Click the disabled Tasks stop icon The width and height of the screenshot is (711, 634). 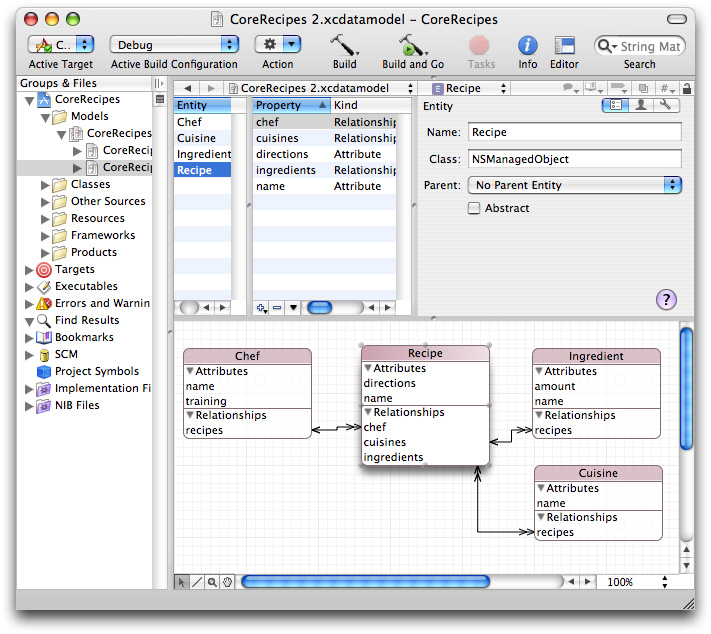(479, 46)
